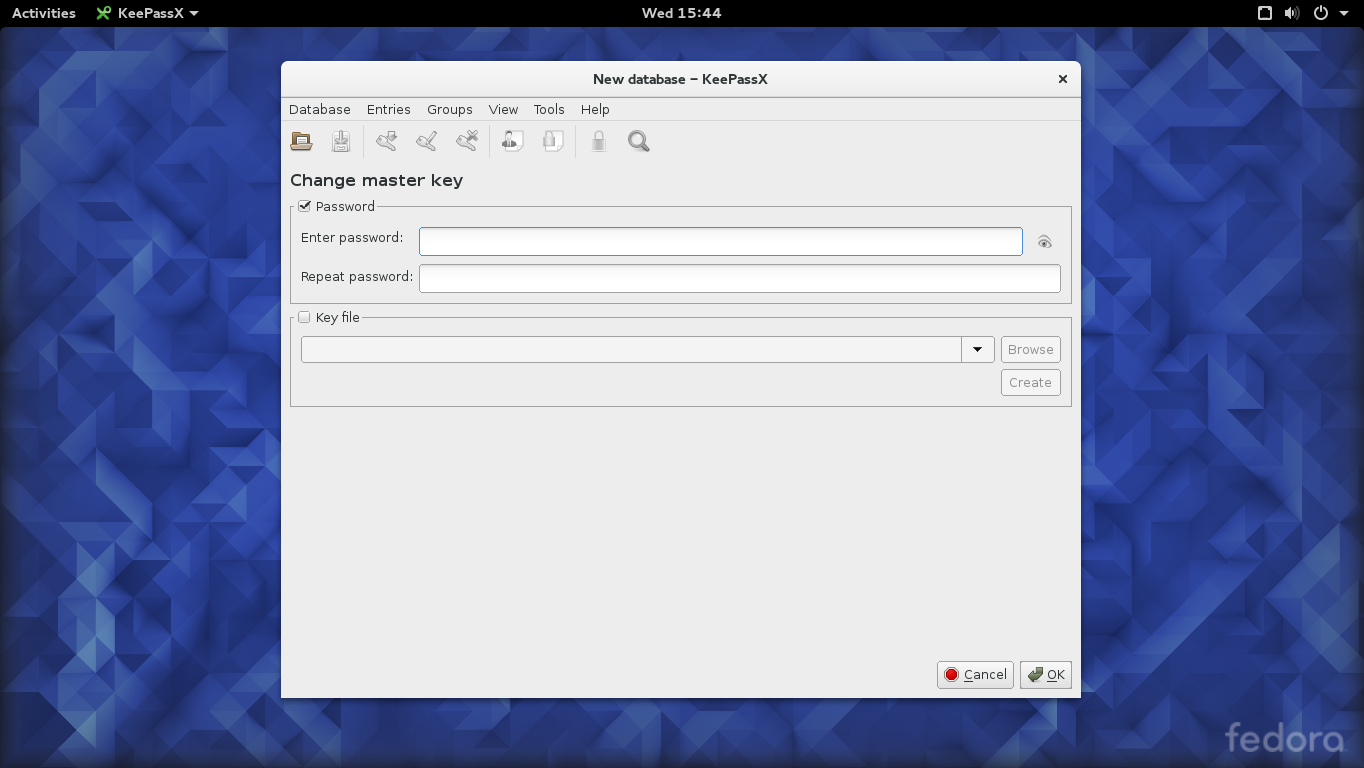Toggle password visibility eye icon
Image resolution: width=1364 pixels, height=768 pixels.
1045,242
